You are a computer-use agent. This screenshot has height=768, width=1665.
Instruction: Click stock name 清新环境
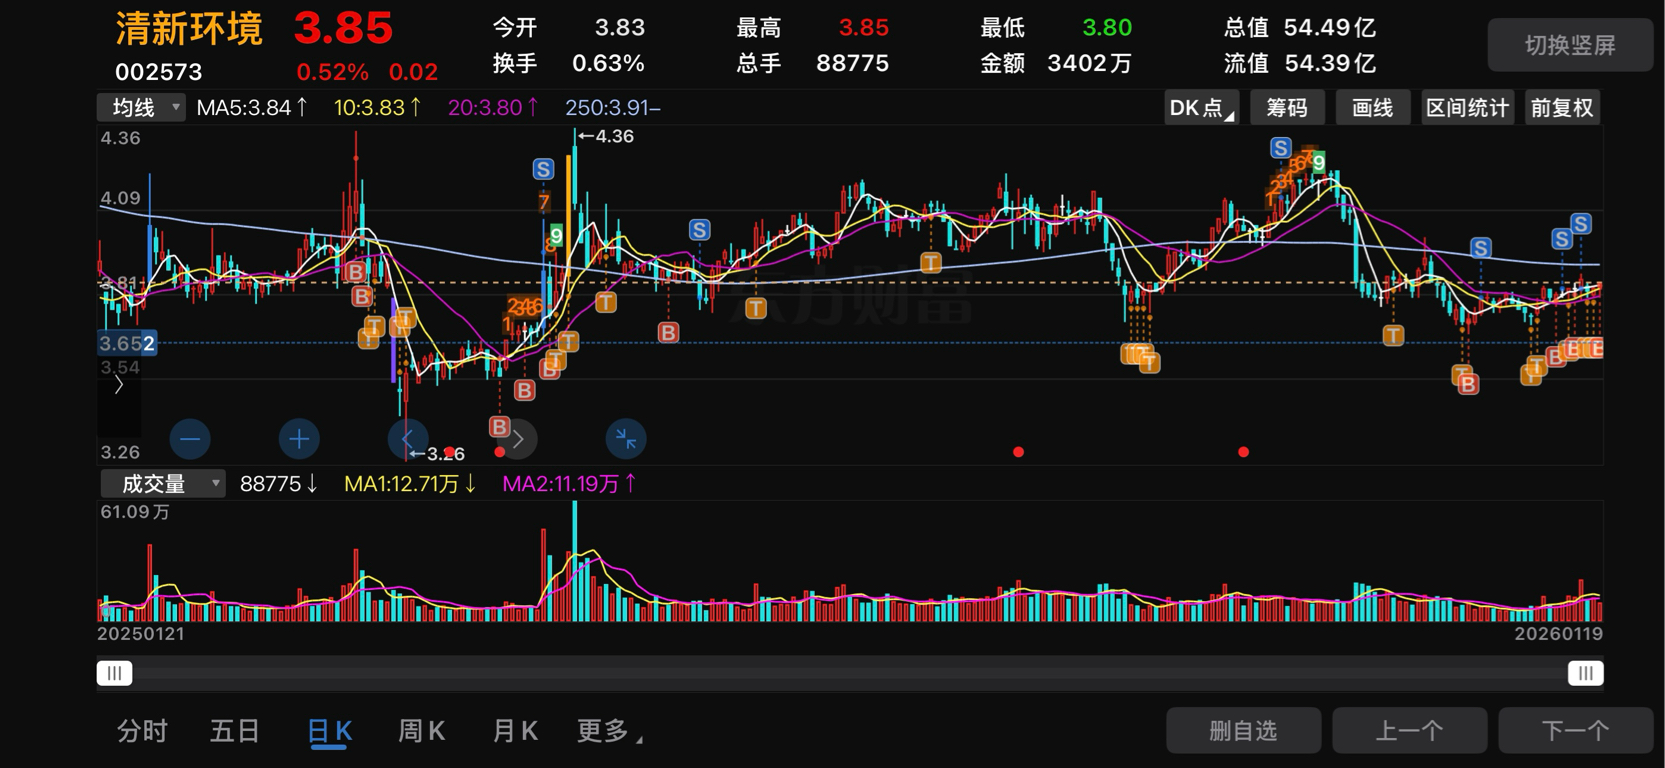click(189, 28)
